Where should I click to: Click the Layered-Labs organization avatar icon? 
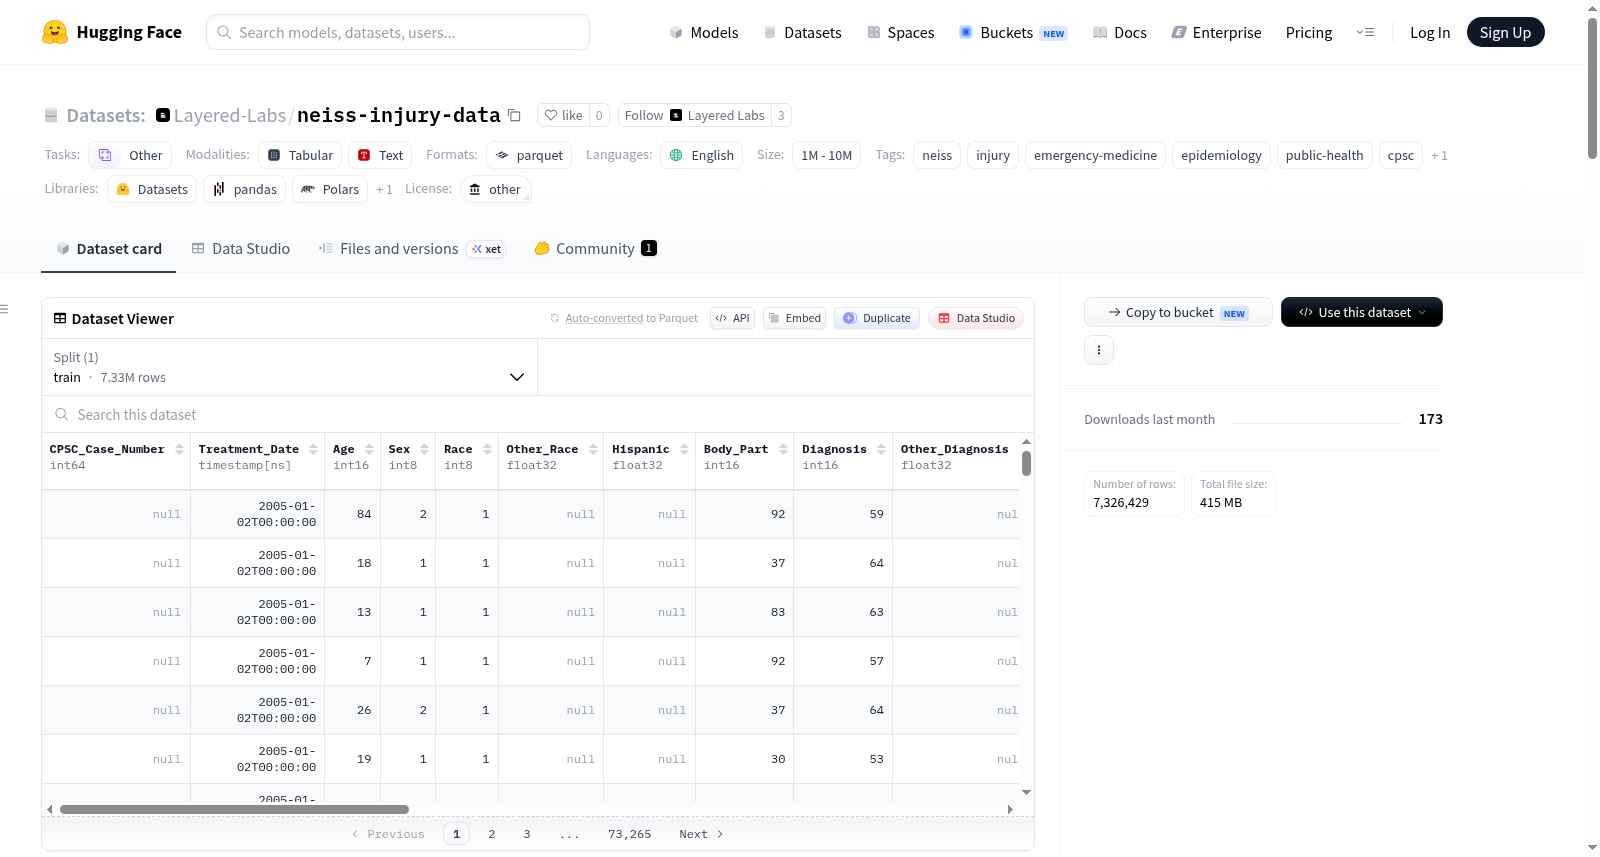point(163,115)
